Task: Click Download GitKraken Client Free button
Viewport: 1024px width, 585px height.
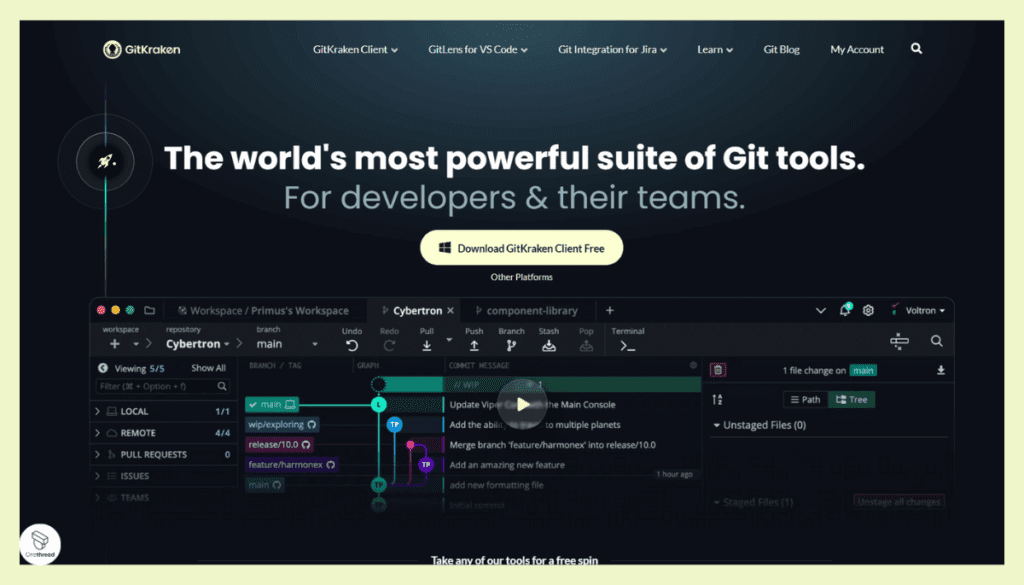Action: (521, 248)
